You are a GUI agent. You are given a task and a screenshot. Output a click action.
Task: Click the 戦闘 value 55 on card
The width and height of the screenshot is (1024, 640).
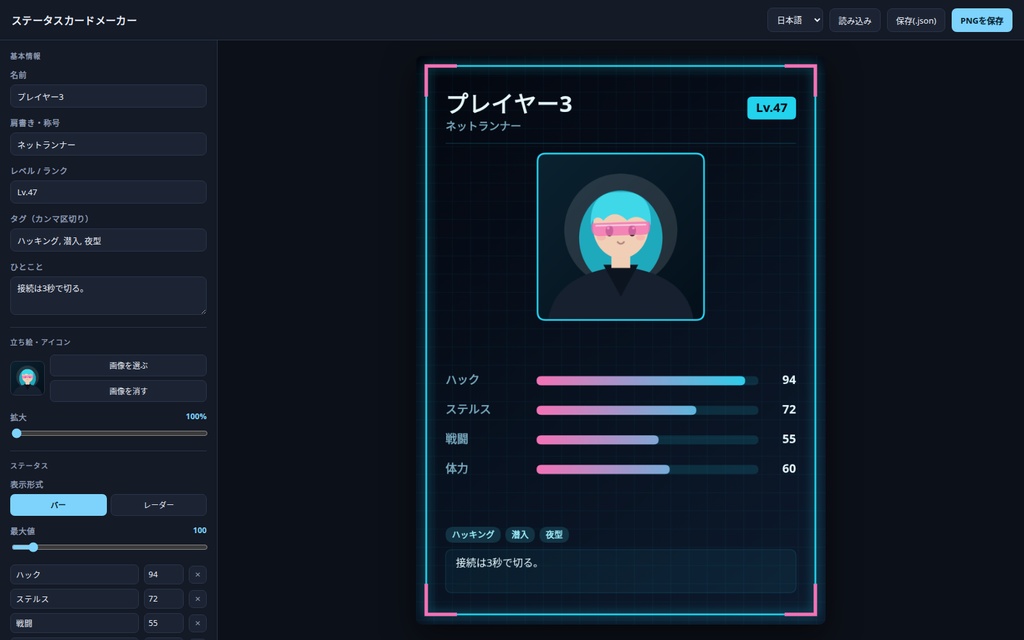point(789,439)
